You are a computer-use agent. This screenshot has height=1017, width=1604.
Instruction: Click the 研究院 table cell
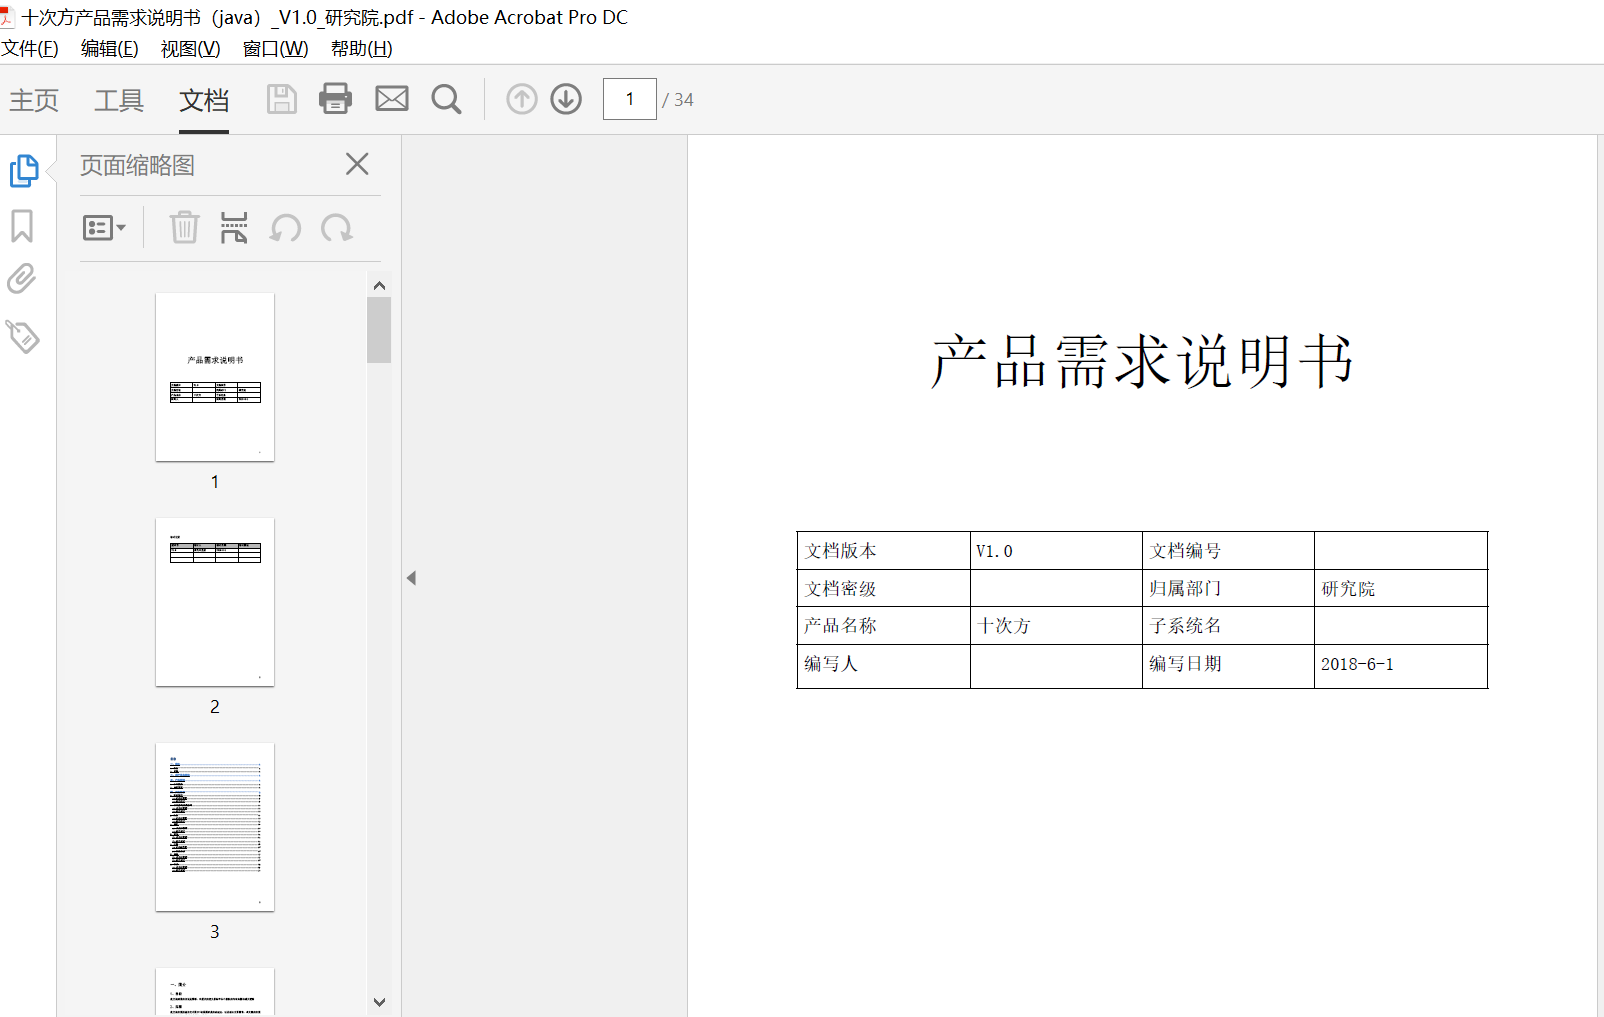(1401, 588)
